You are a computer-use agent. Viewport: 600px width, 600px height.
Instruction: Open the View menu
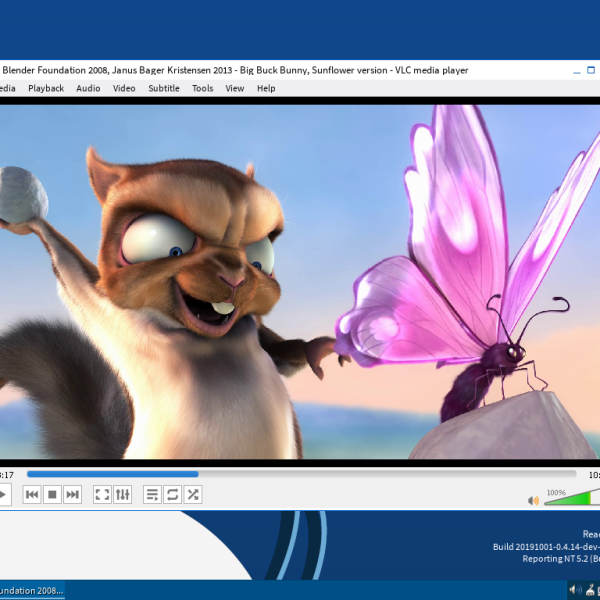[235, 88]
